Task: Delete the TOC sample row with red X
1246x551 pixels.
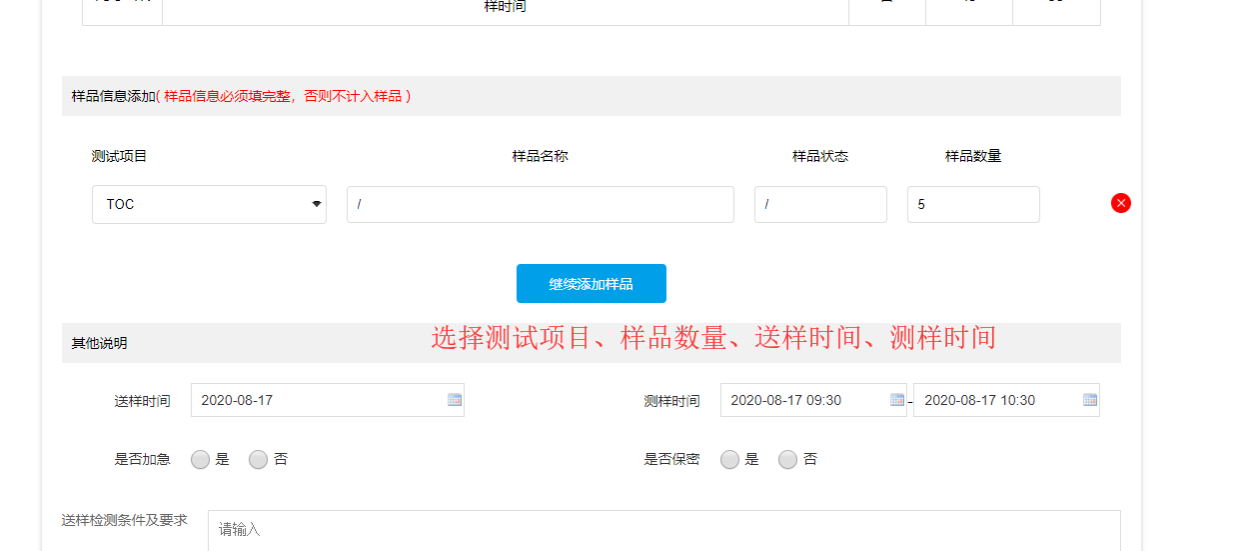Action: tap(1121, 203)
